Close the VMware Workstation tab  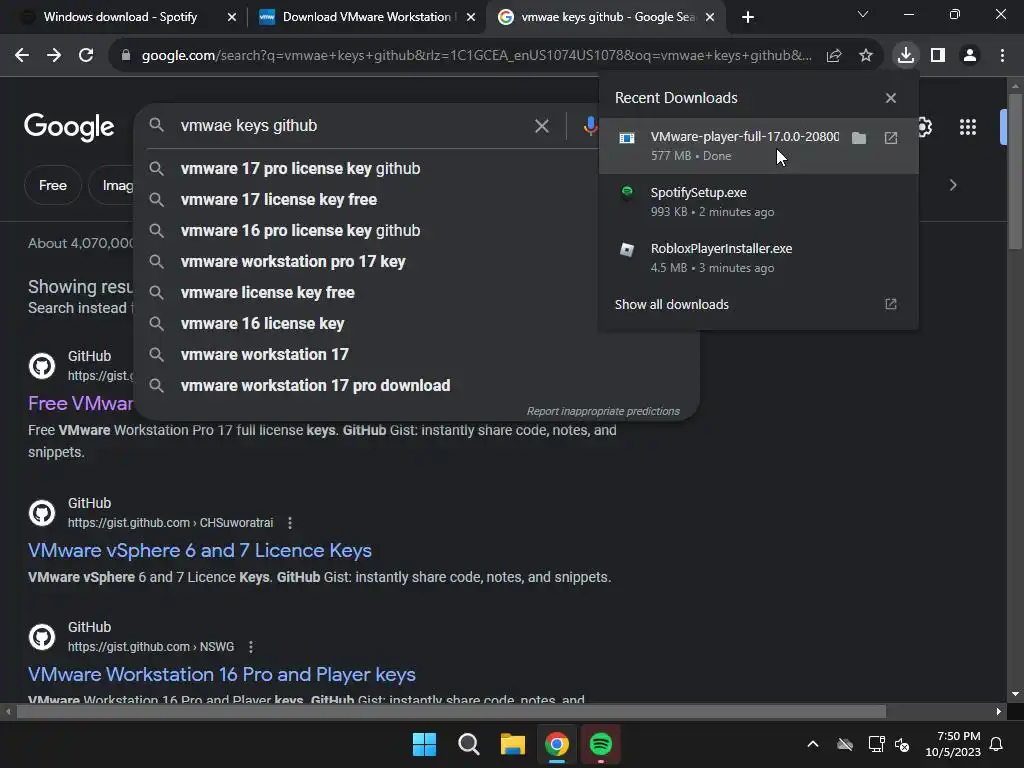[x=471, y=18]
